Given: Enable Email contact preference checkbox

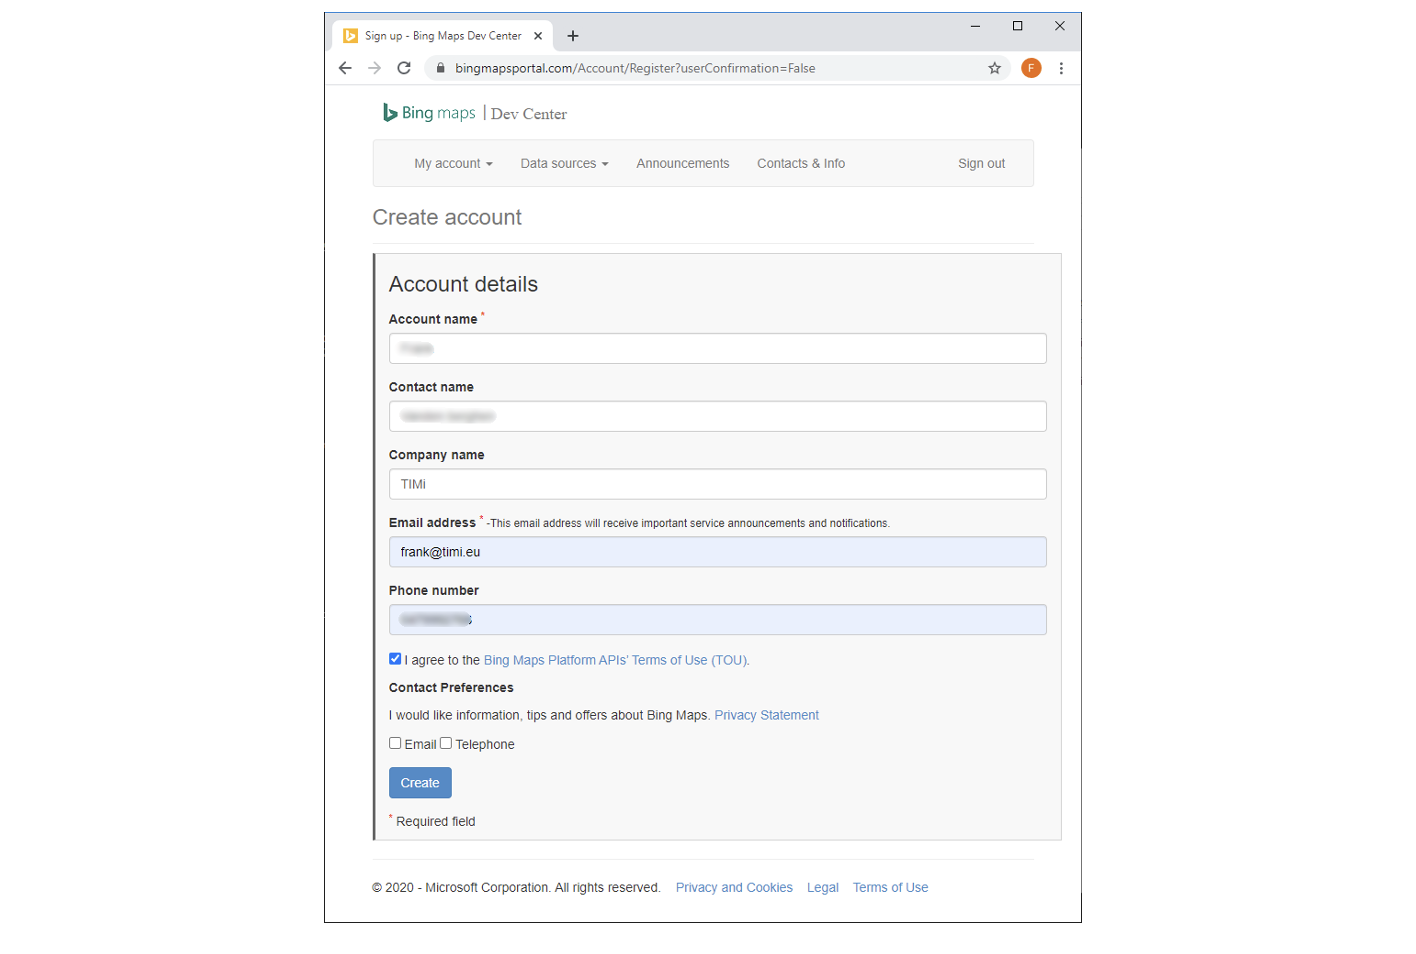Looking at the screenshot, I should click(395, 743).
